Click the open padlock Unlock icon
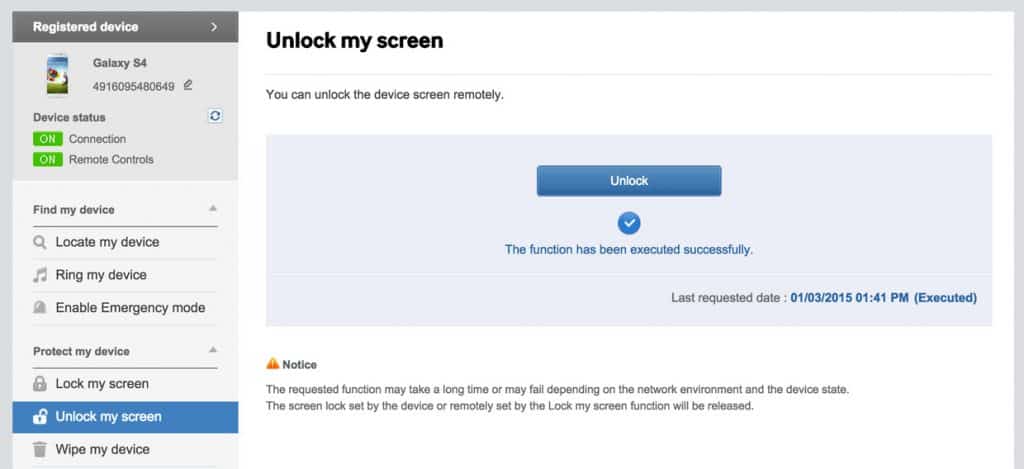Image resolution: width=1024 pixels, height=469 pixels. (x=40, y=417)
